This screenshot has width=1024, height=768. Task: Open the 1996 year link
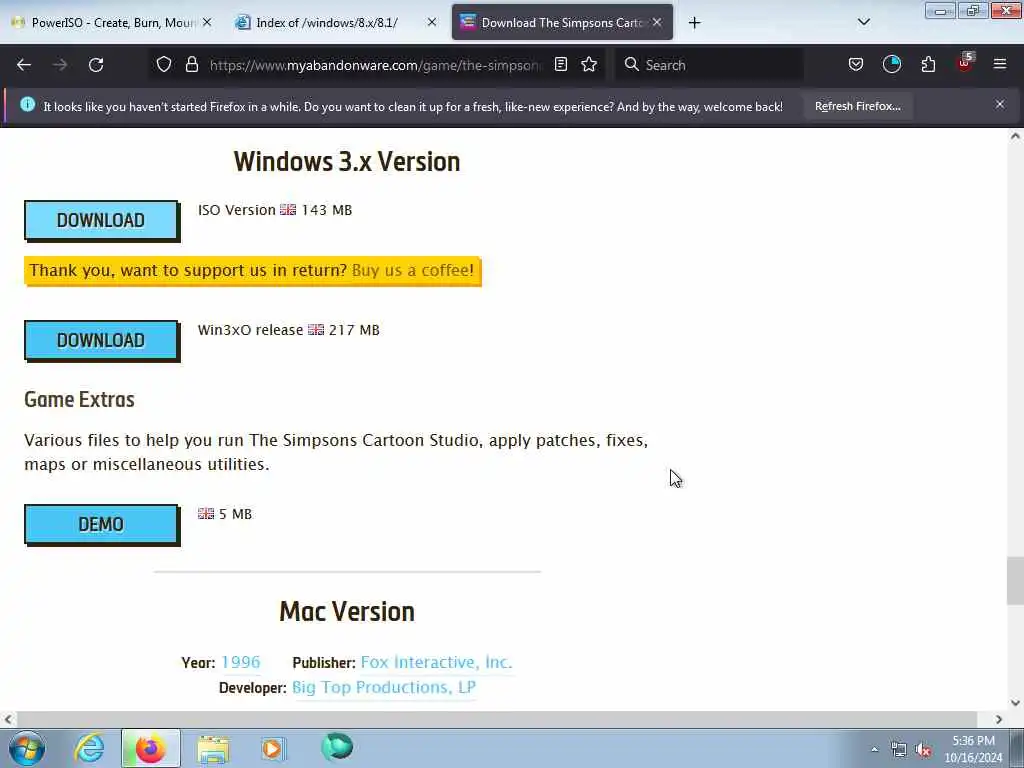[x=240, y=662]
